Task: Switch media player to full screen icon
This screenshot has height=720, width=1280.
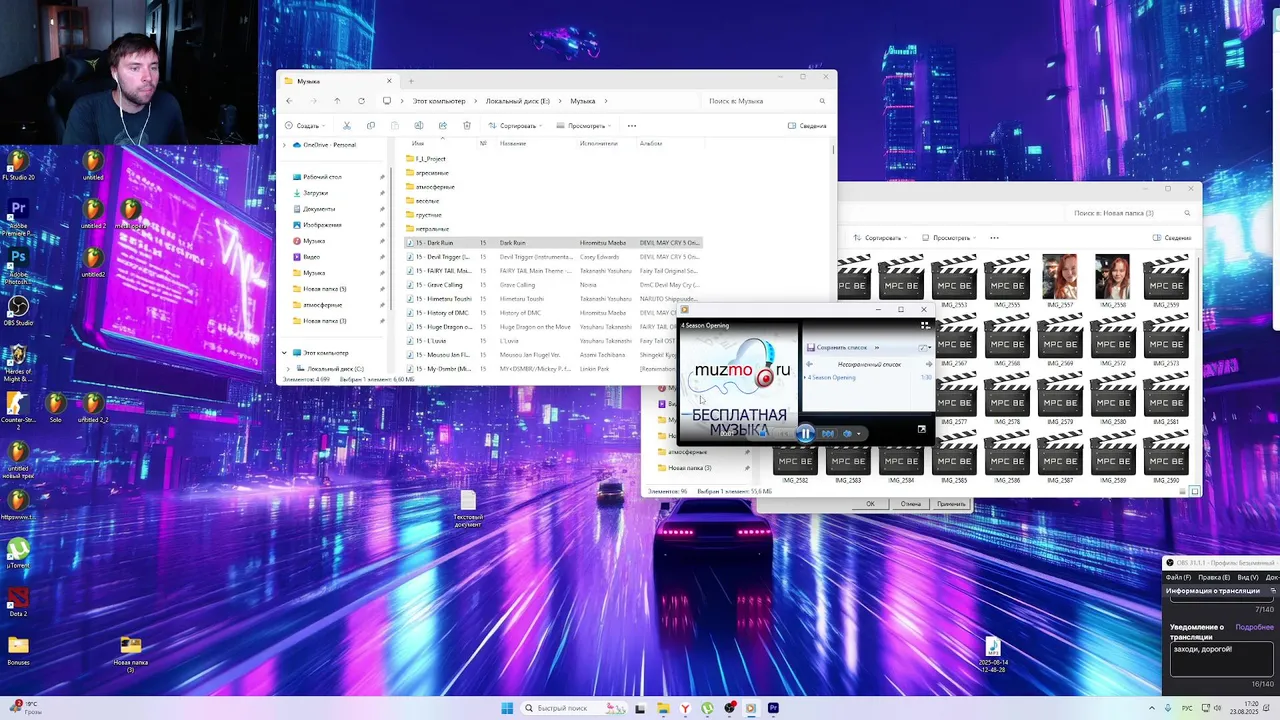Action: tap(922, 430)
